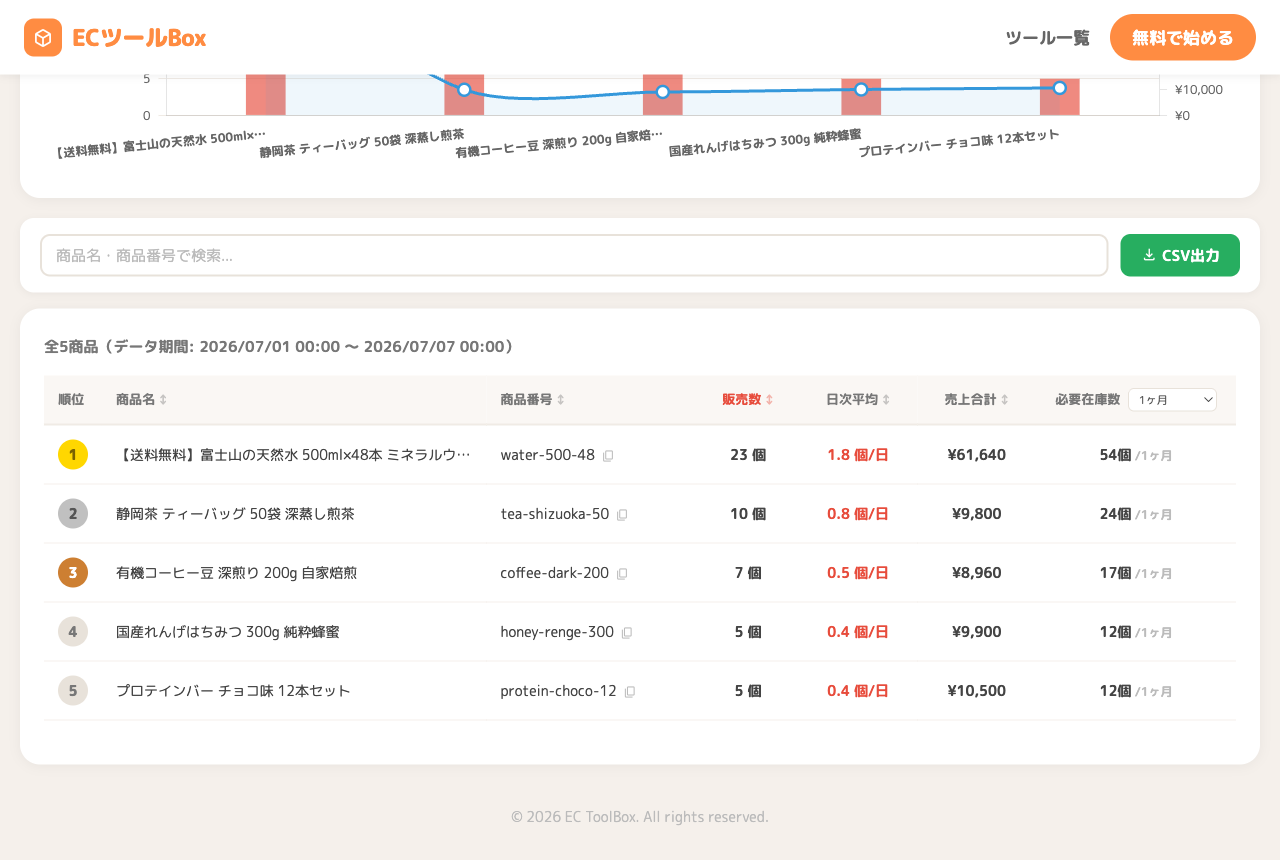Sort table by 日次平均 column
1280x860 pixels.
click(858, 400)
